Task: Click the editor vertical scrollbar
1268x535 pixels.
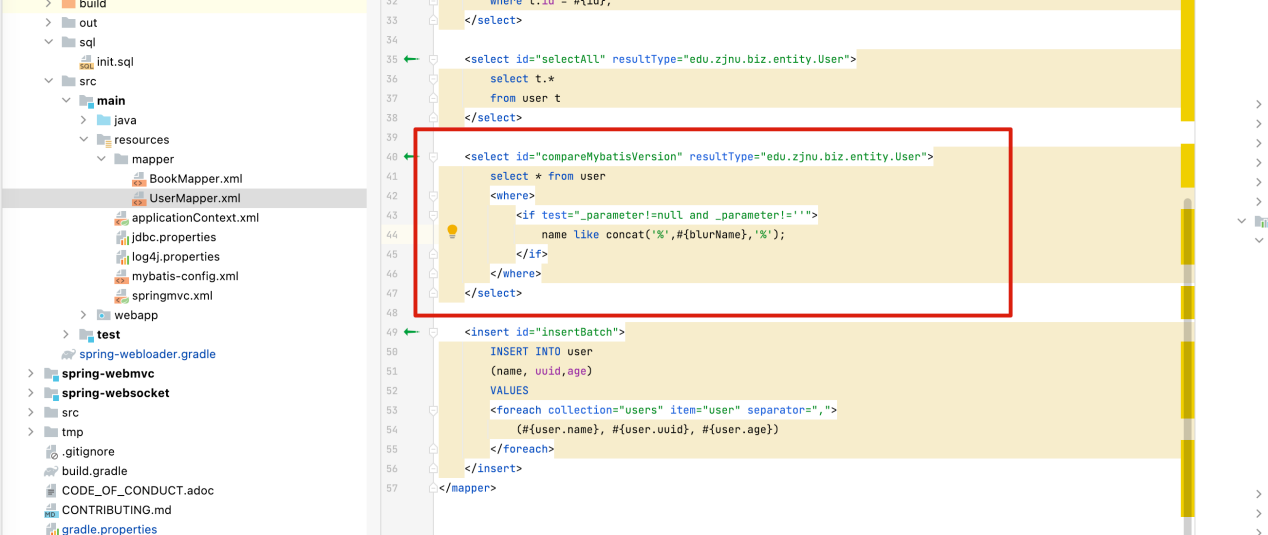Action: 1188,350
